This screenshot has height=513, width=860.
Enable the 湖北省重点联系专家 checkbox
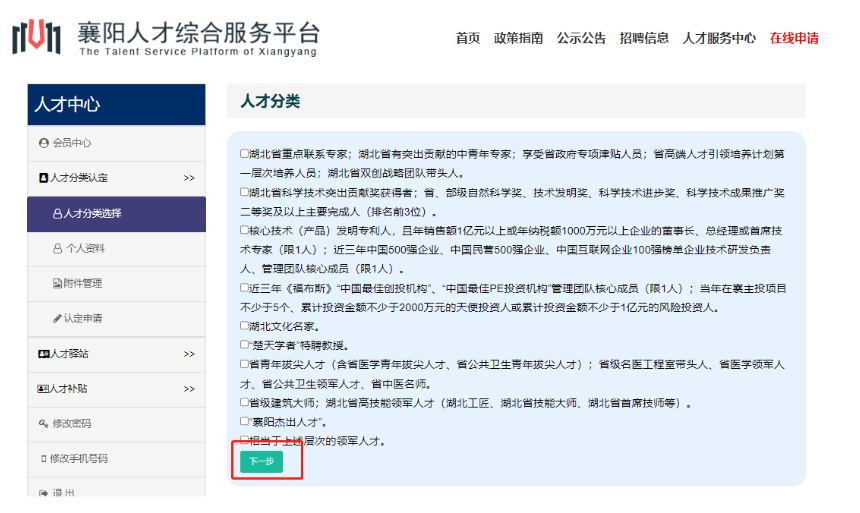[244, 155]
